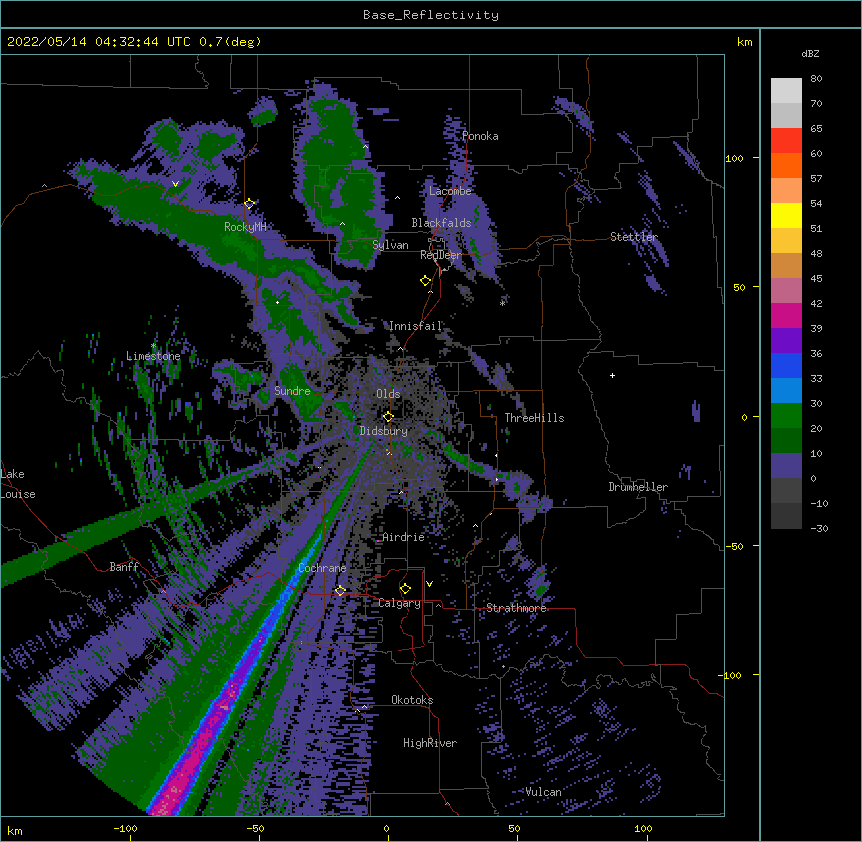862x842 pixels.
Task: Click the RockyMH label
Action: 245,227
